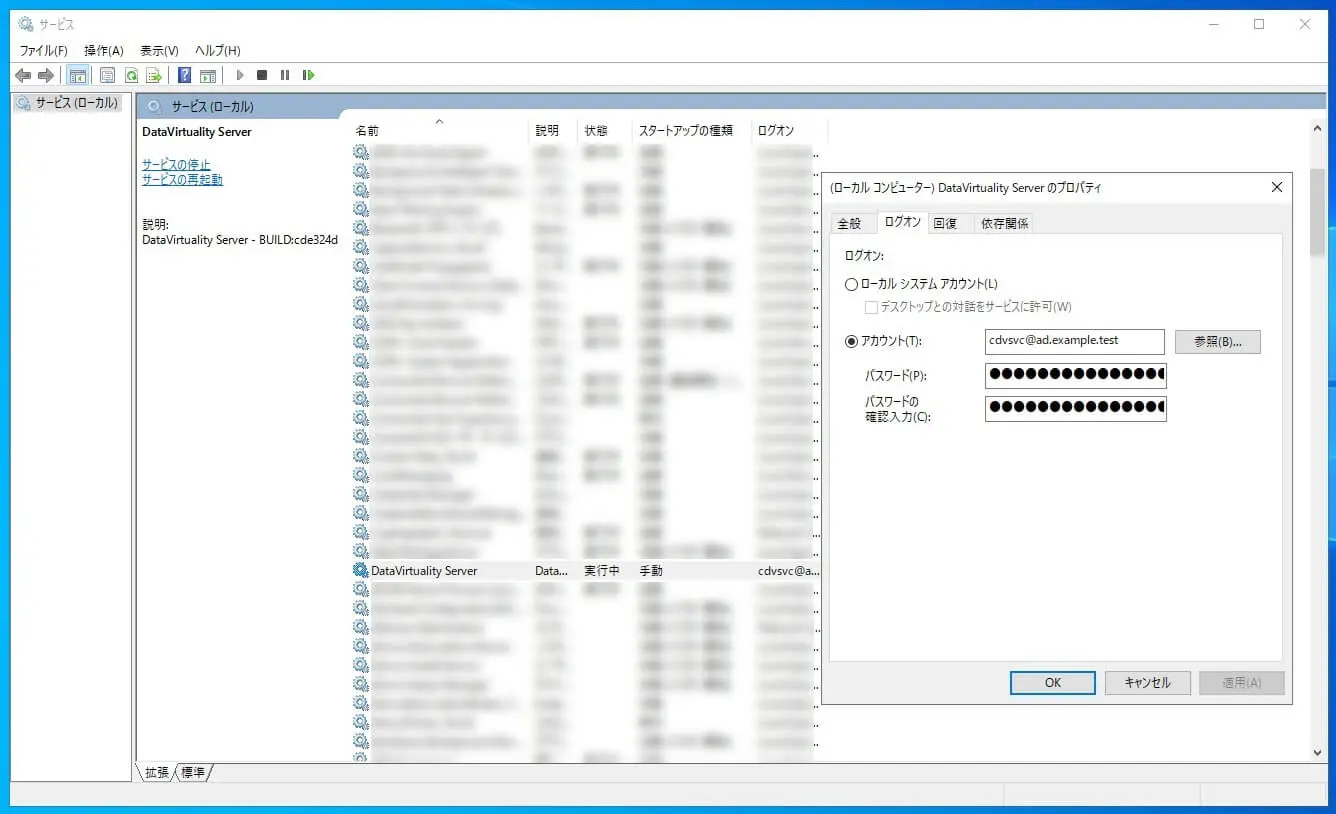Click the キャンセル button
Image resolution: width=1336 pixels, height=814 pixels.
(1147, 683)
